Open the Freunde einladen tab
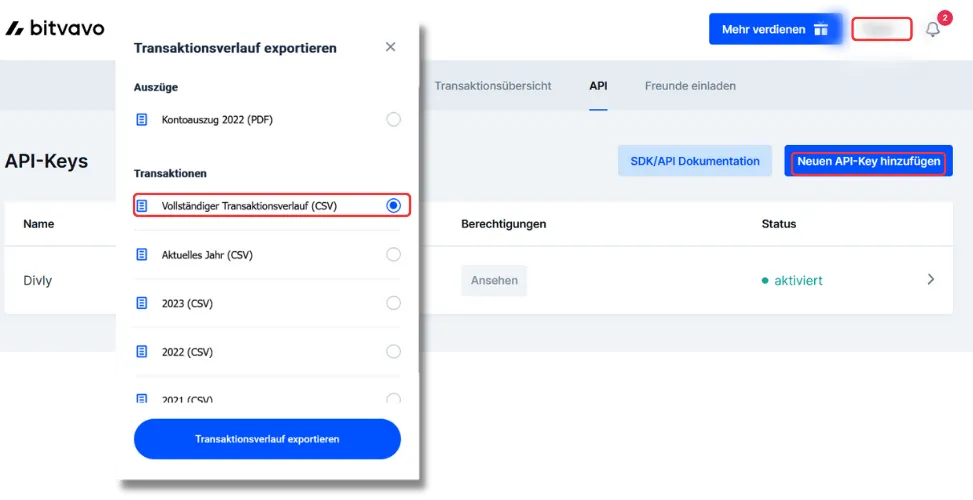Image resolution: width=973 pixels, height=500 pixels. click(690, 86)
